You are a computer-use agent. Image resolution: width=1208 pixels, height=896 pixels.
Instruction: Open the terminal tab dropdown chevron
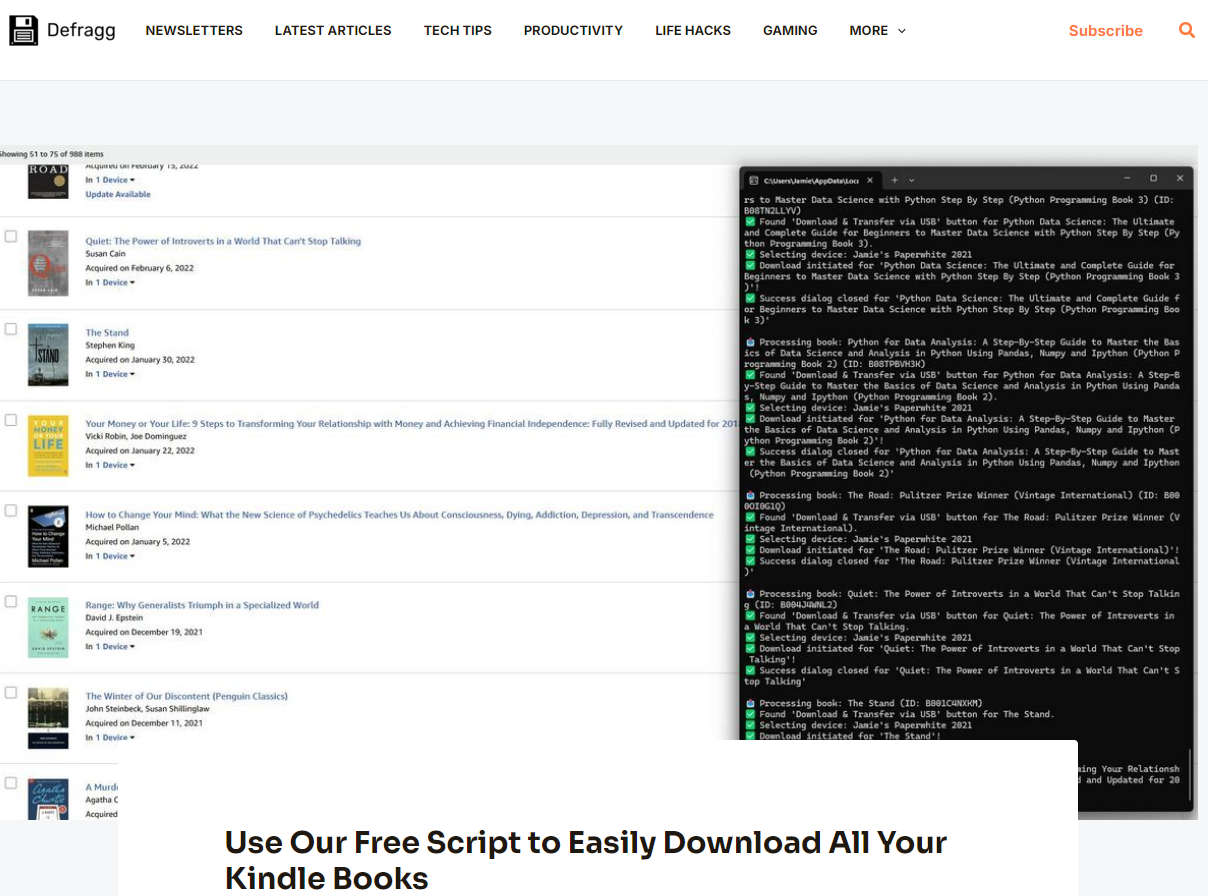(x=911, y=180)
